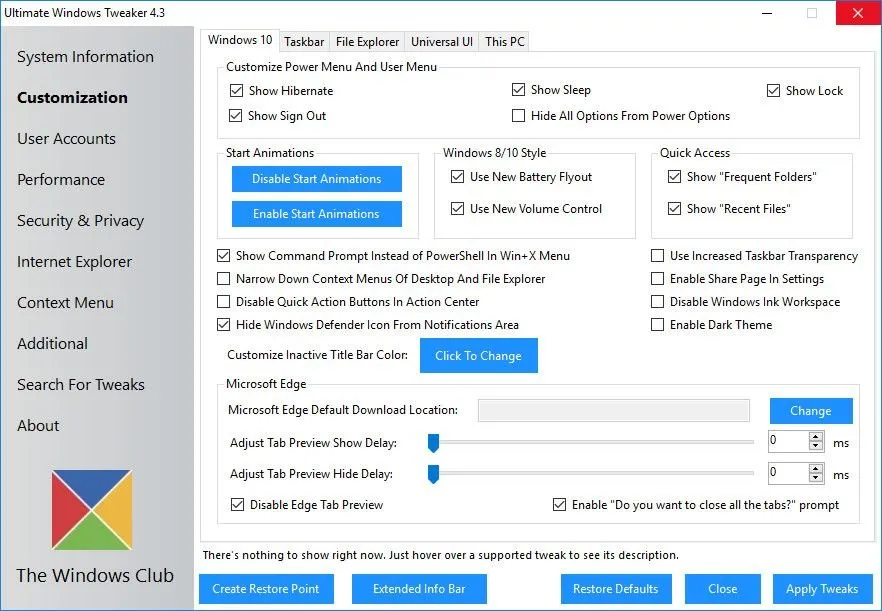Enable the Dark Theme checkbox
The image size is (882, 611).
(658, 325)
